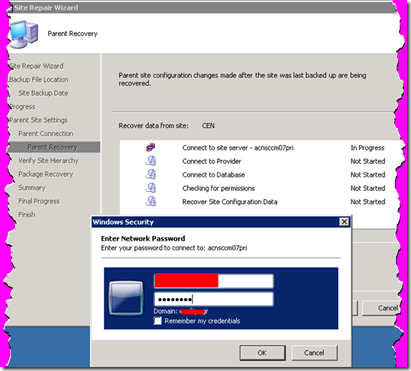Click the Connect to Provider status icon
This screenshot has height=371, width=411.
click(151, 161)
